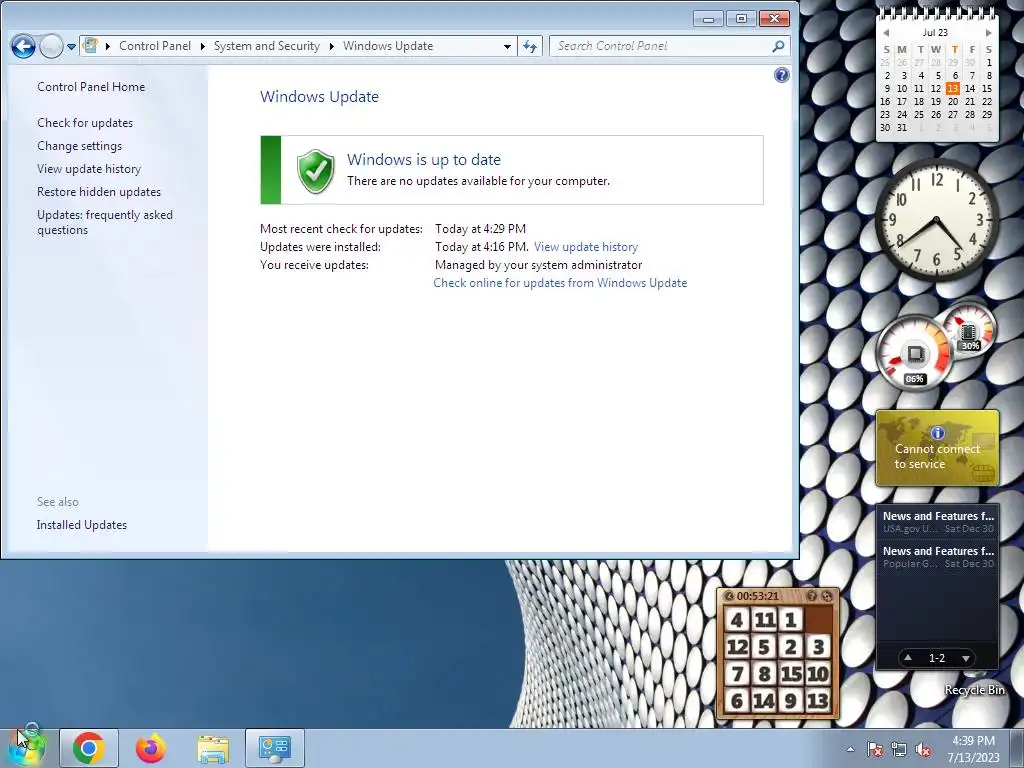The image size is (1024, 768).
Task: Expand the arrow after Control Panel breadcrumb
Action: (x=202, y=46)
